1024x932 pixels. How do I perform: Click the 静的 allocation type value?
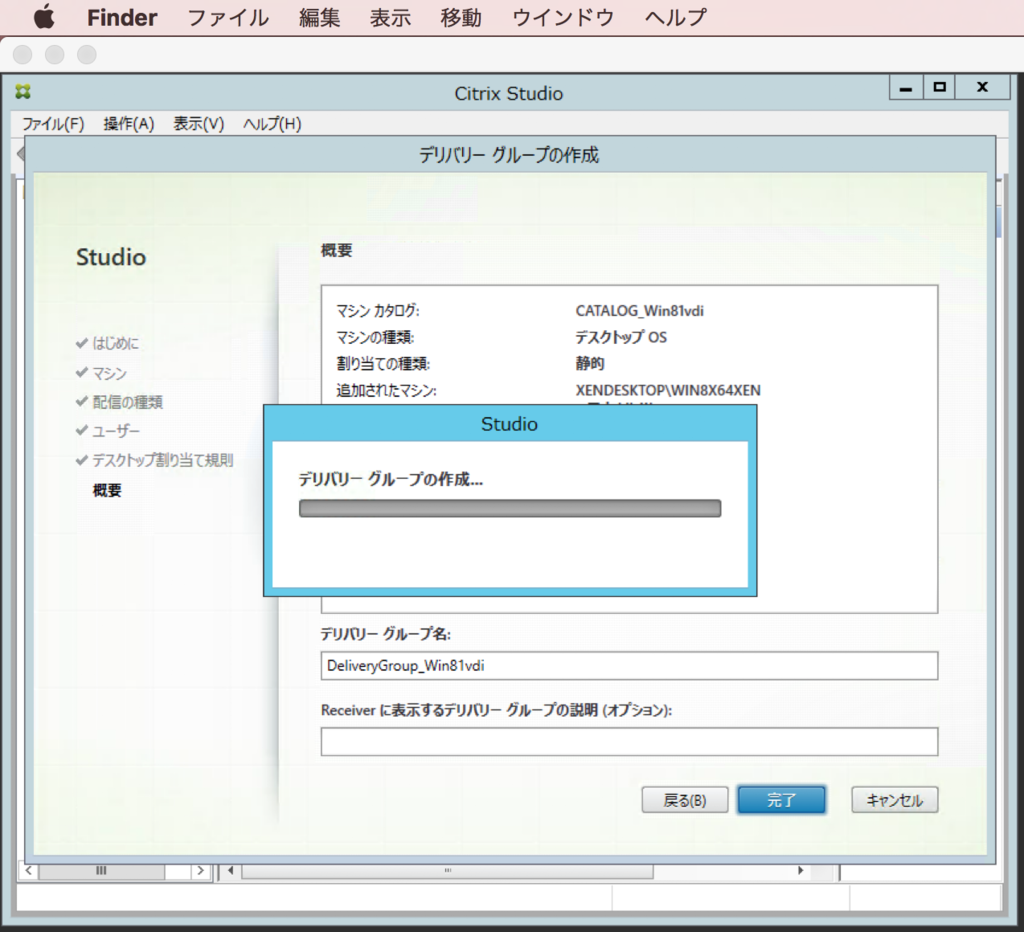590,363
